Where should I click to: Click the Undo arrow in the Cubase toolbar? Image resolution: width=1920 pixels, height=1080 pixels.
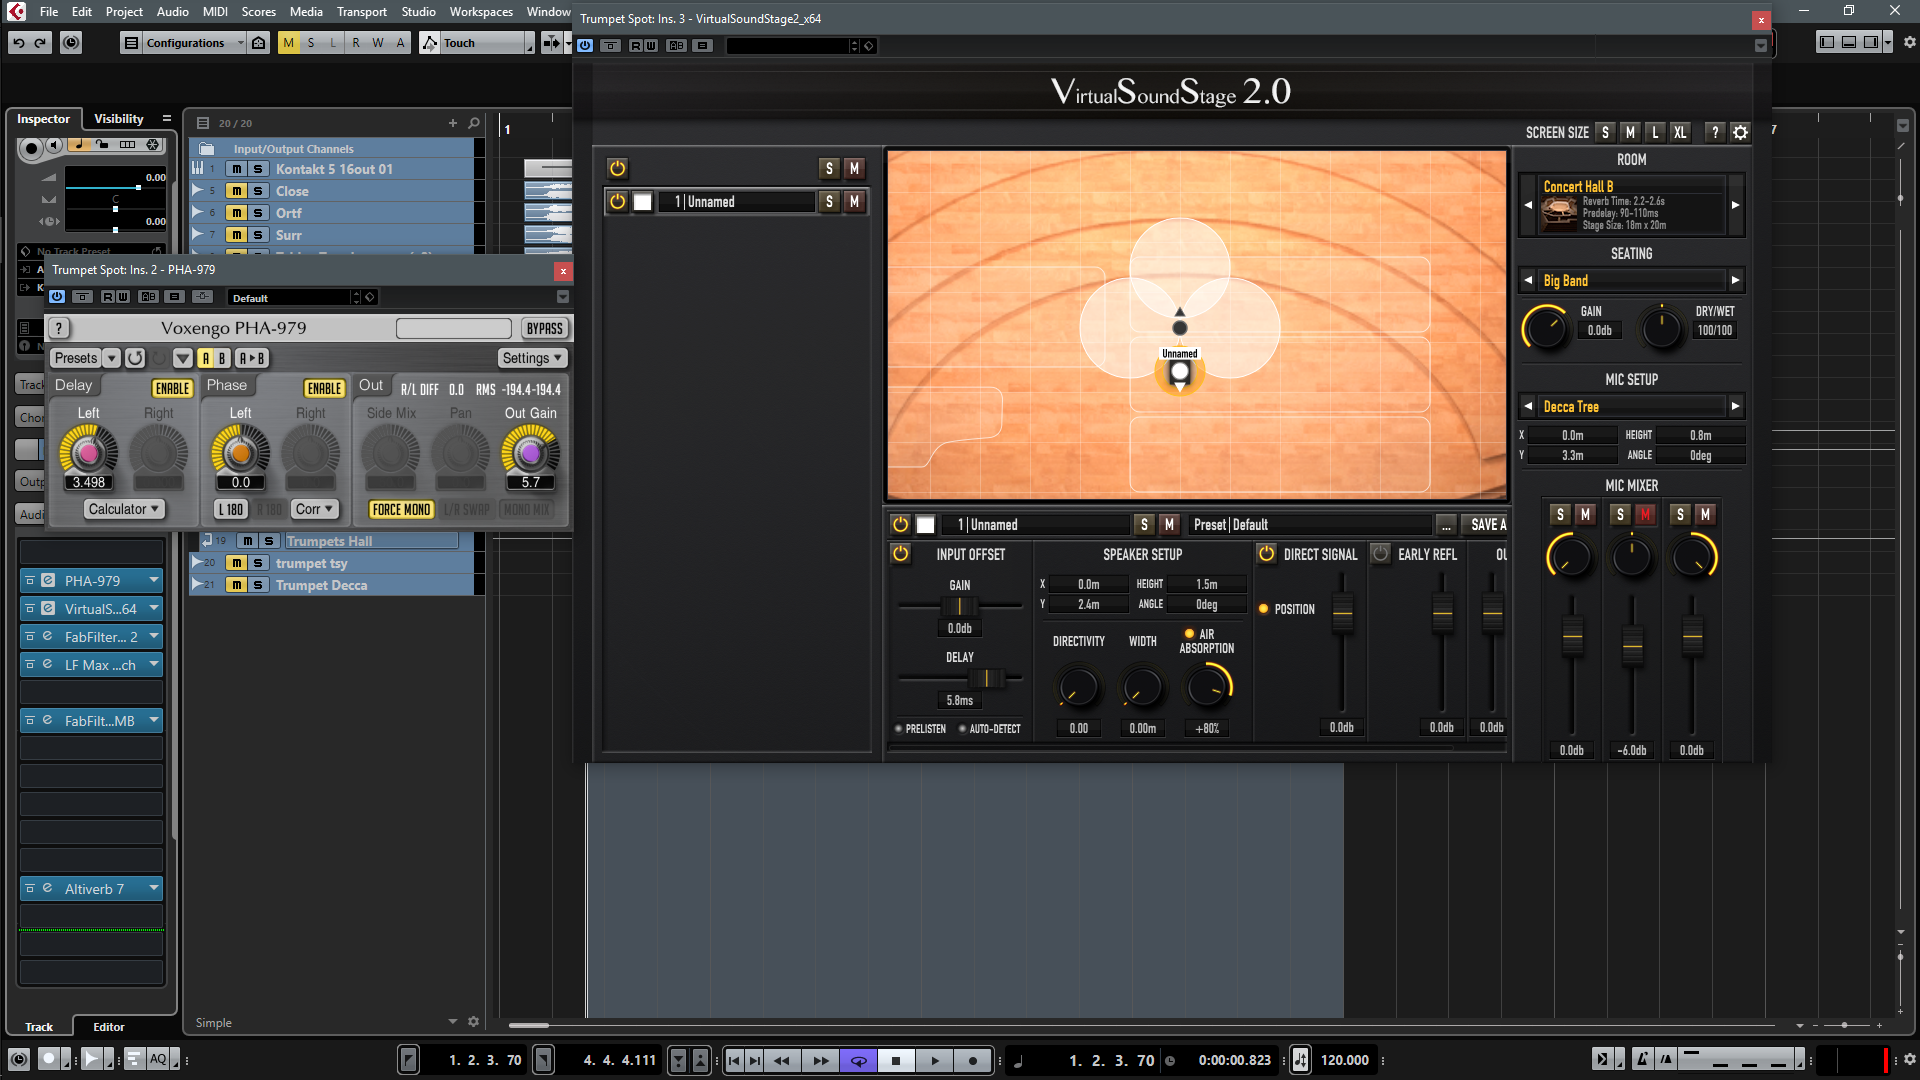pyautogui.click(x=18, y=43)
